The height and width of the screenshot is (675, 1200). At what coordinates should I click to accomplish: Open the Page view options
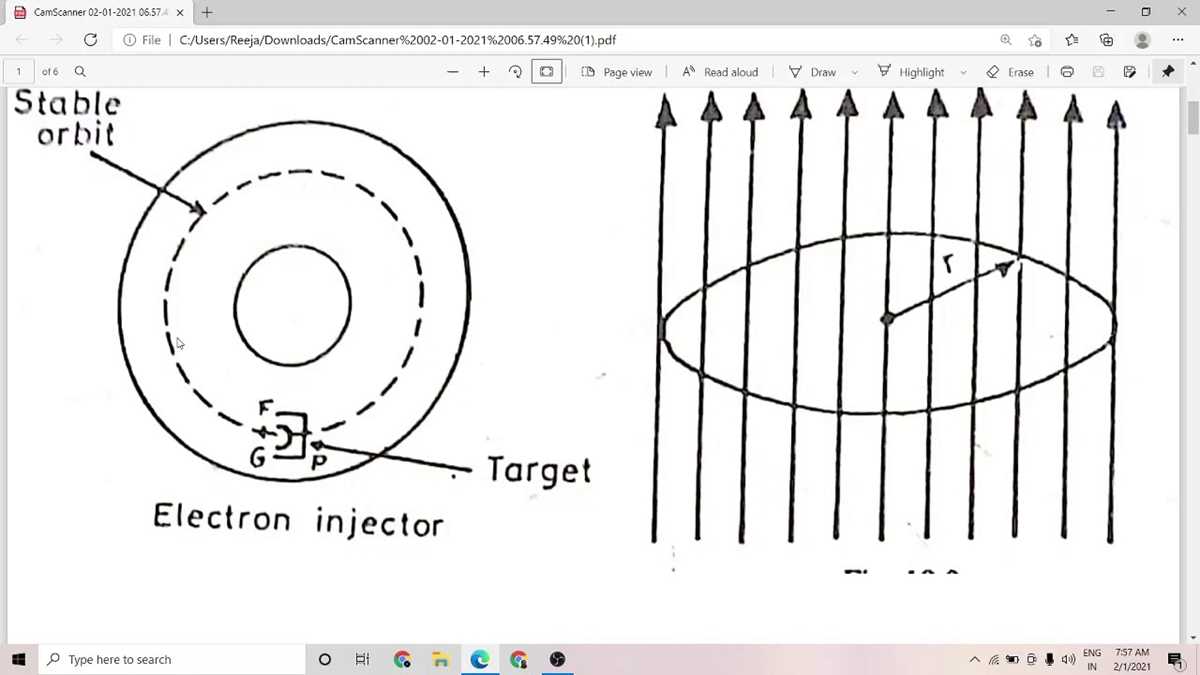[x=616, y=72]
